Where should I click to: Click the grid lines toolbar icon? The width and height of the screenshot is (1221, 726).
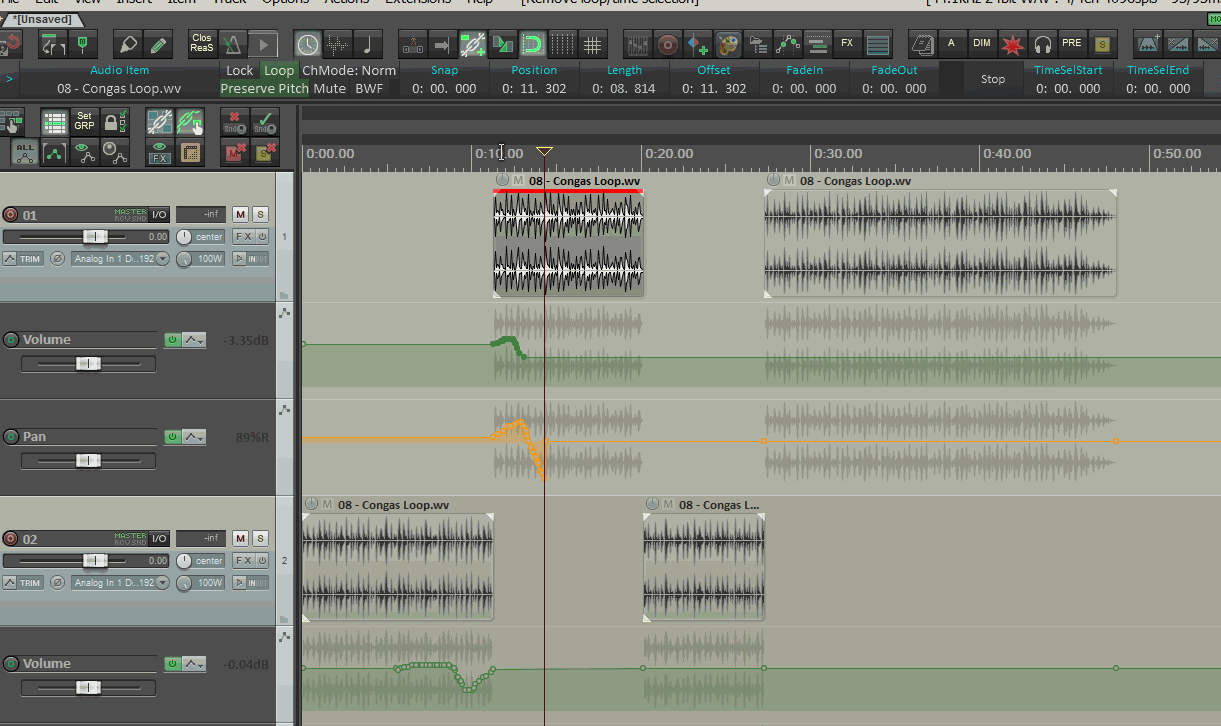[x=593, y=44]
